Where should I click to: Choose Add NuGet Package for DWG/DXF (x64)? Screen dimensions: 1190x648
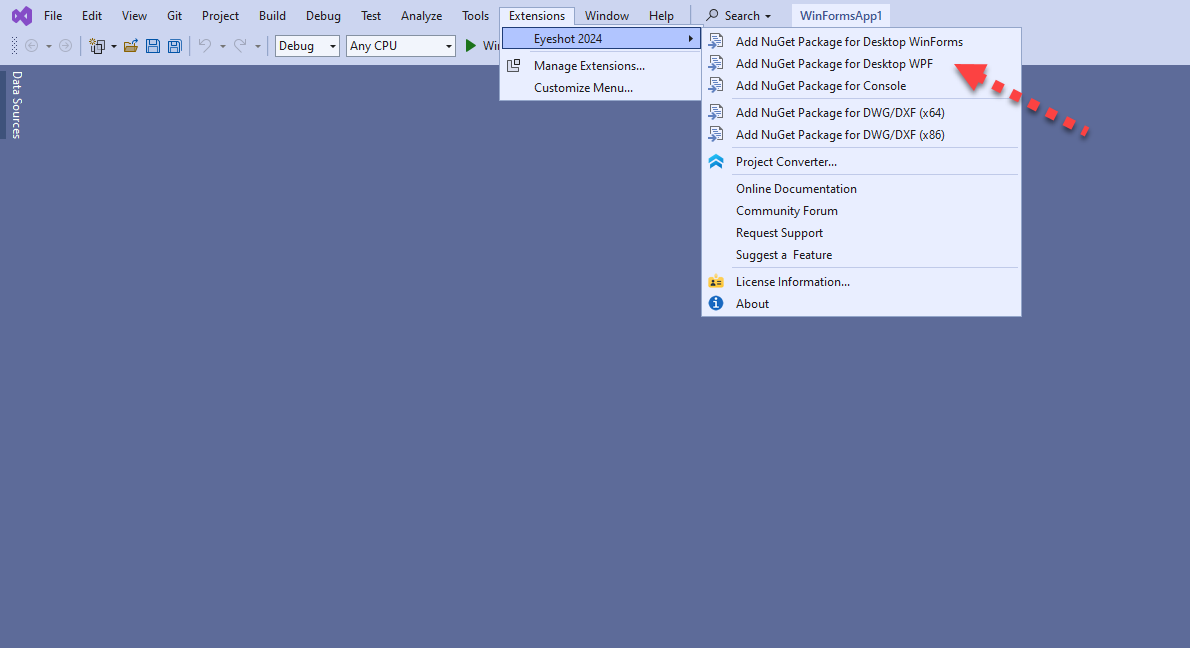[861, 112]
